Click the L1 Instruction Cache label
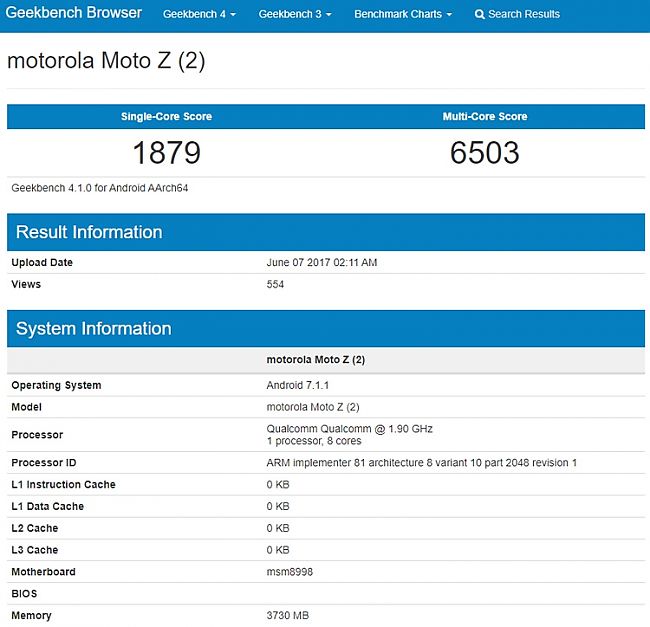Screen dimensions: 650x627 pyautogui.click(x=63, y=484)
